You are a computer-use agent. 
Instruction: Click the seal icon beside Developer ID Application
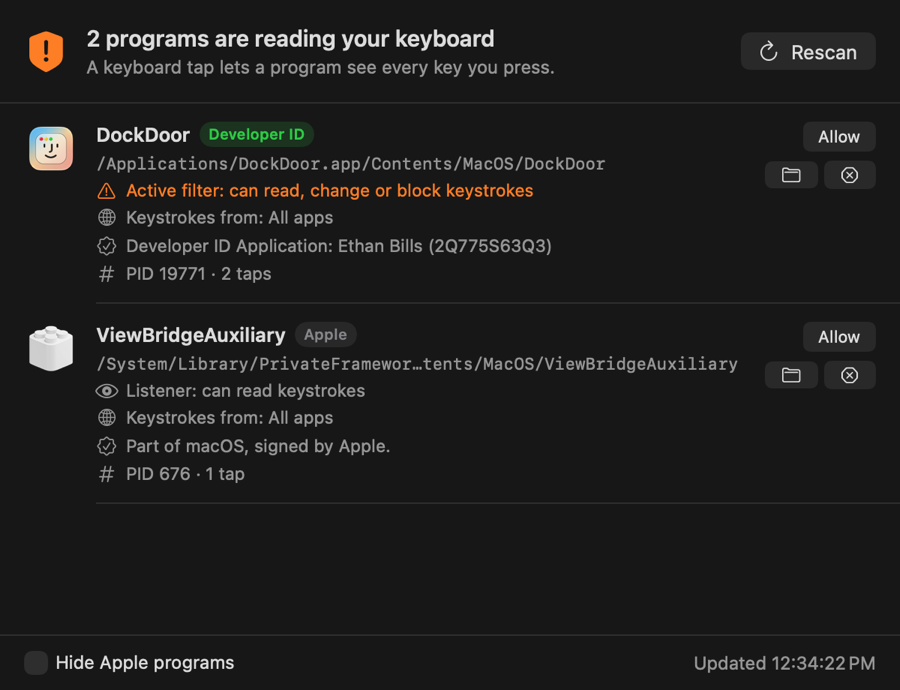(x=107, y=246)
